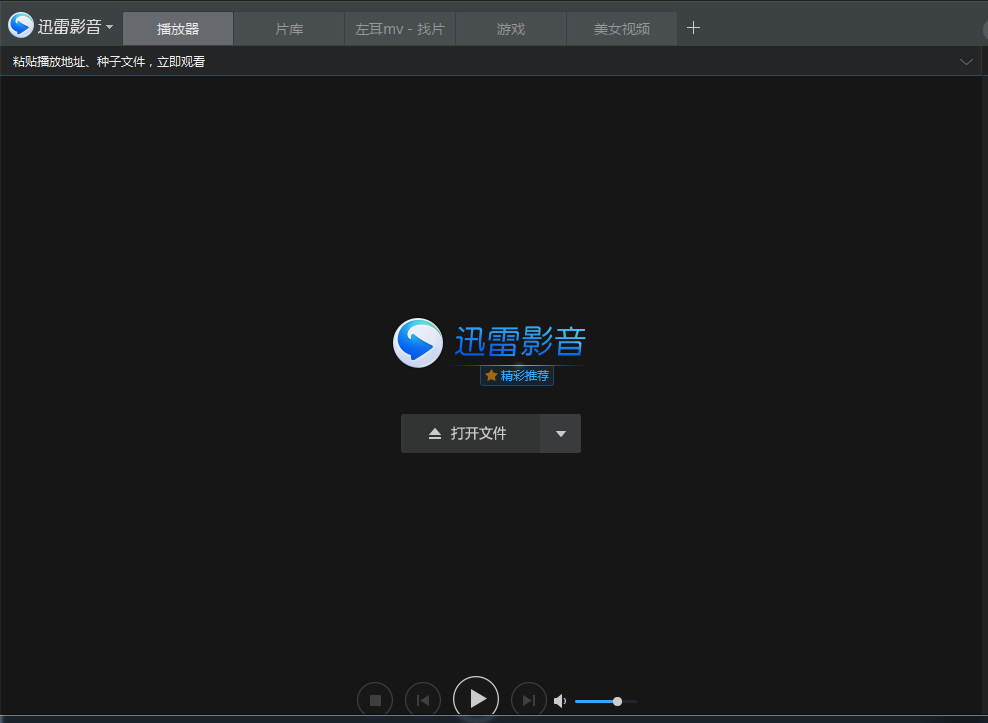
Task: Open the 片库 tab
Action: (x=289, y=28)
